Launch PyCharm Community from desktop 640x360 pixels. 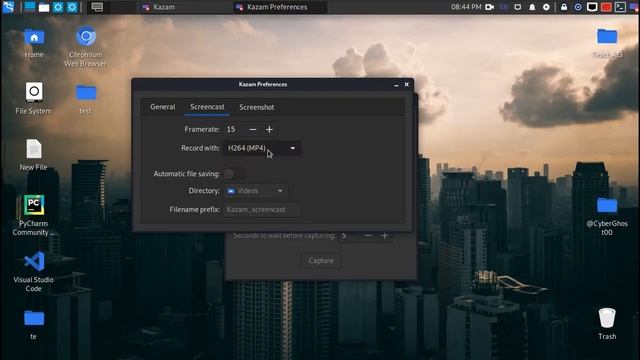coord(33,215)
